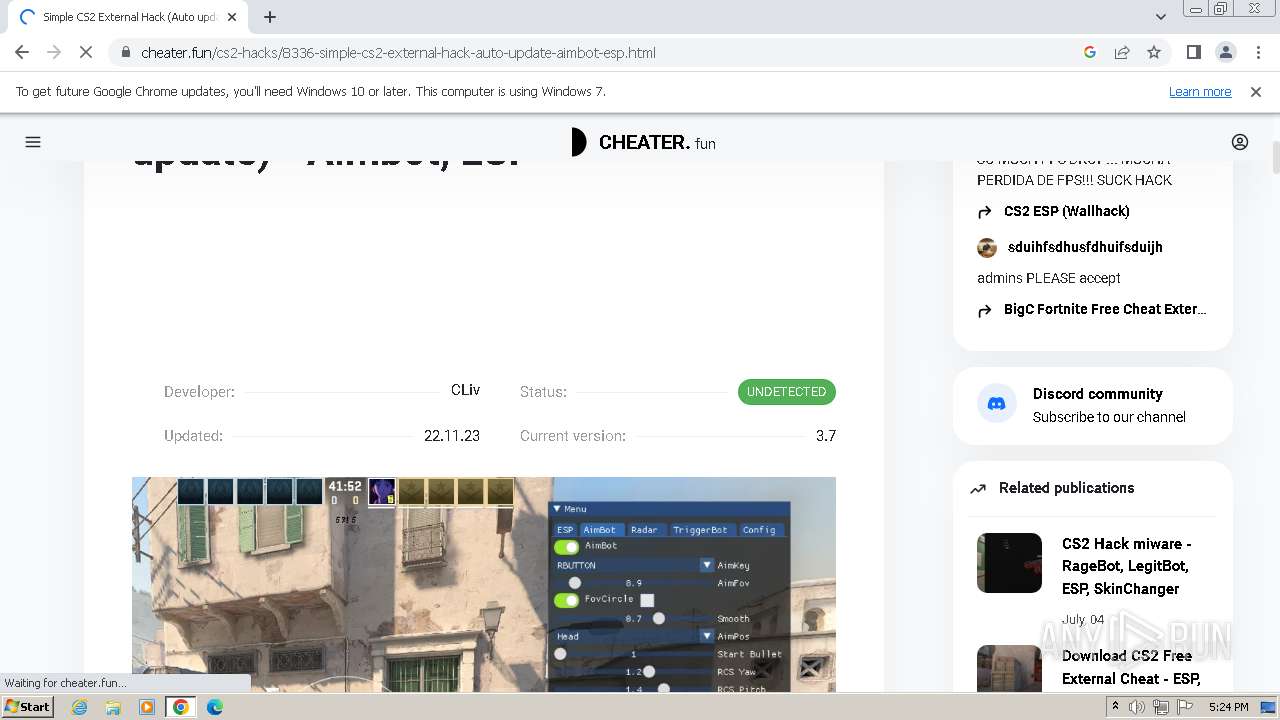The height and width of the screenshot is (720, 1280).
Task: Open Internet Explorer from taskbar
Action: pyautogui.click(x=80, y=707)
